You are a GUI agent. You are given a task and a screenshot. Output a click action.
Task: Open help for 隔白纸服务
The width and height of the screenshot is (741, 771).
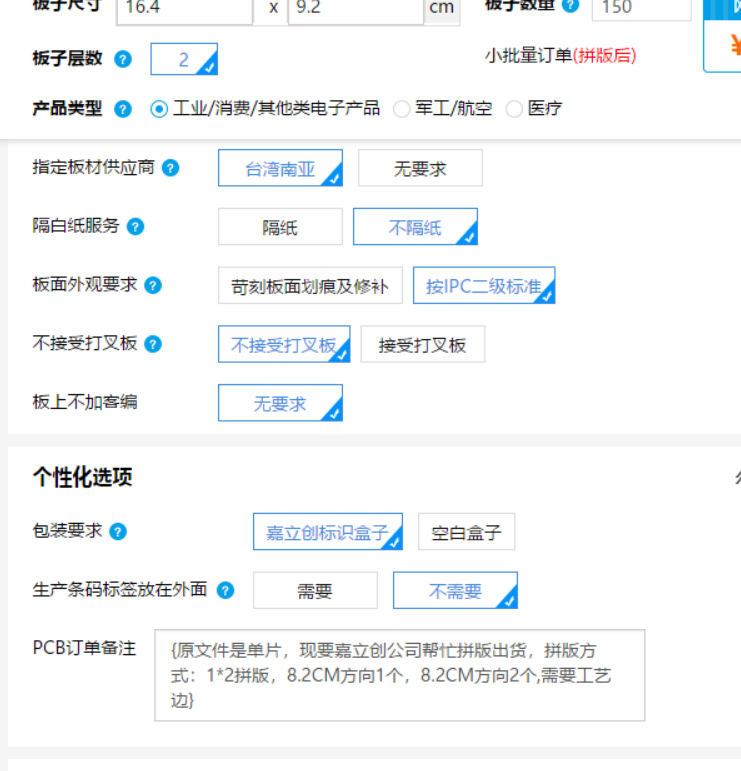pos(135,227)
